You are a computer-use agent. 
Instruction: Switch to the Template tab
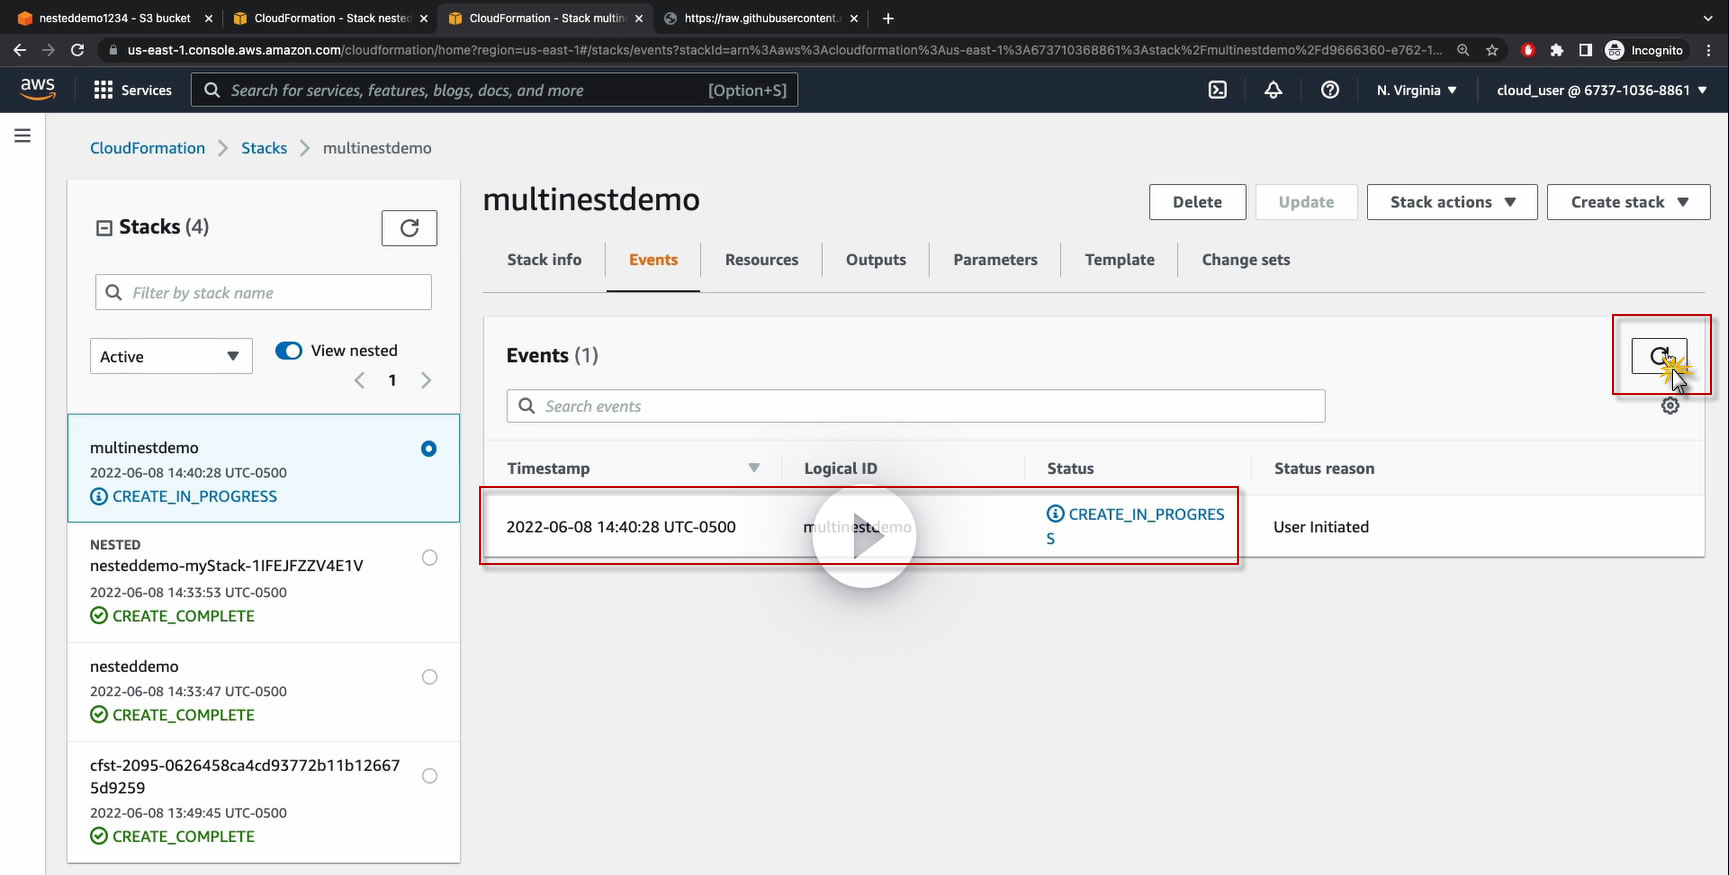[x=1120, y=260]
